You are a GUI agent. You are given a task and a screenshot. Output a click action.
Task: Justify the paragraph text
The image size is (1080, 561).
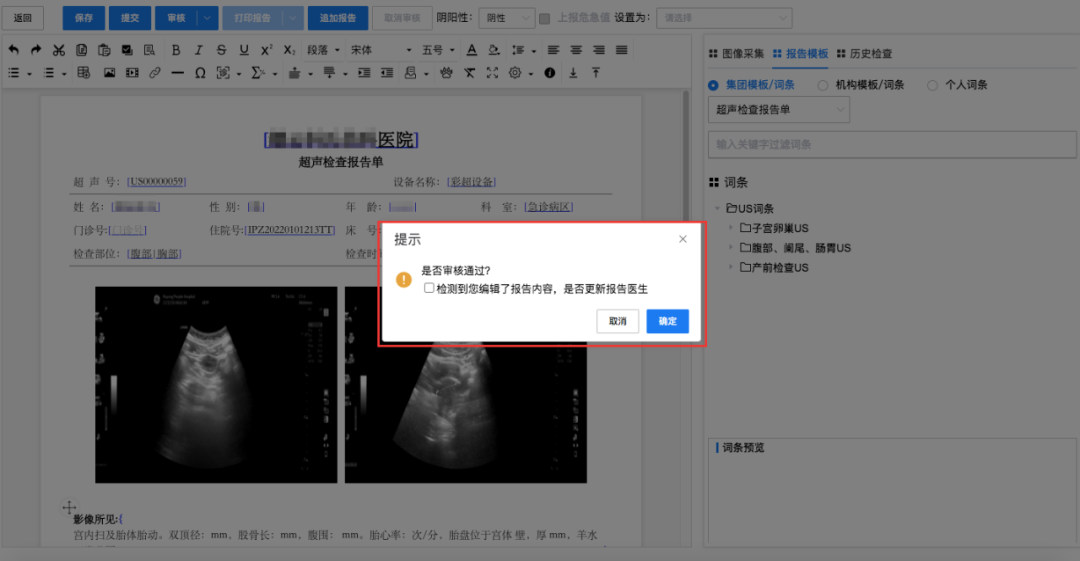[x=621, y=50]
